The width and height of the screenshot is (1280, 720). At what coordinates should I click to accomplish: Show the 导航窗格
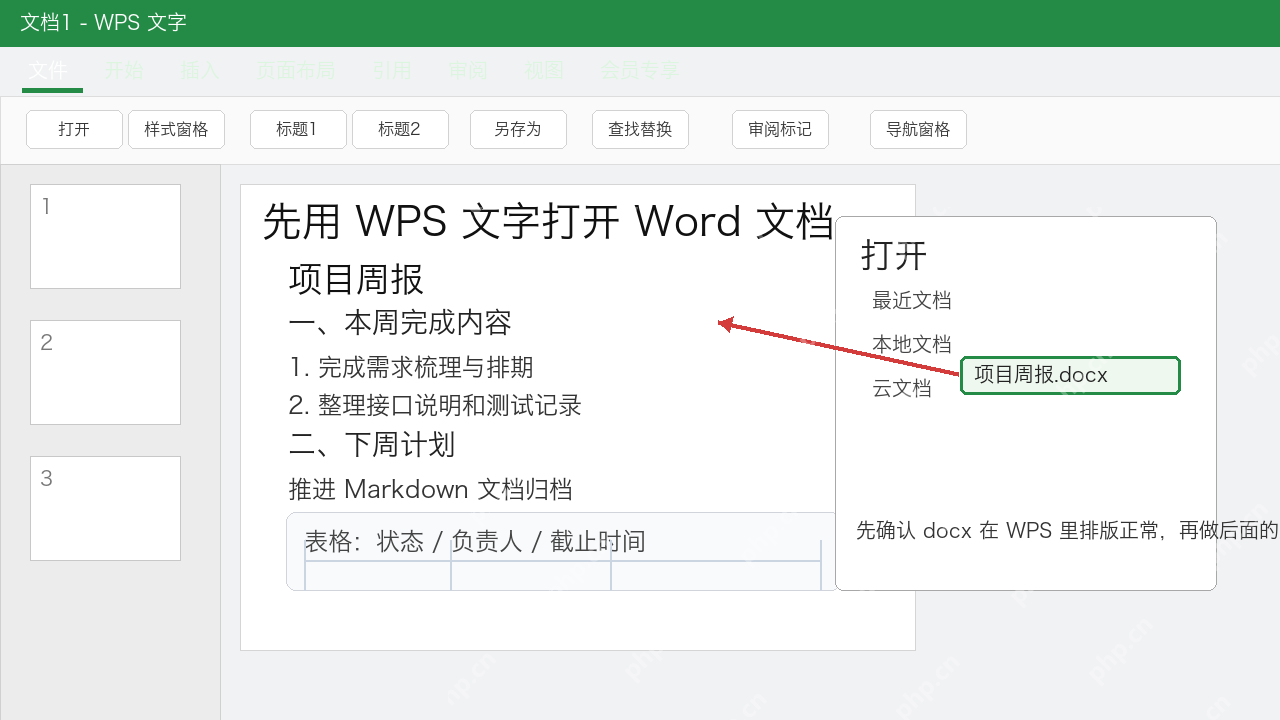pos(918,129)
